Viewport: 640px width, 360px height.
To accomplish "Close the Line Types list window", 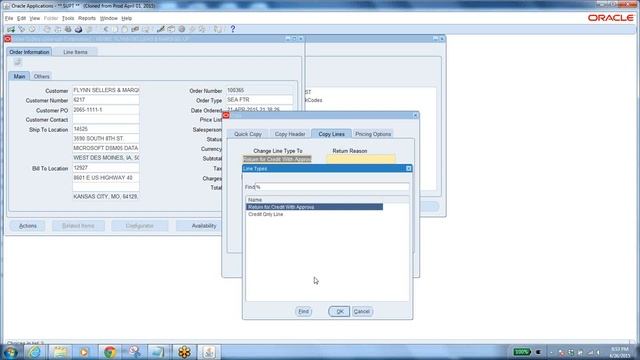I will tap(409, 168).
